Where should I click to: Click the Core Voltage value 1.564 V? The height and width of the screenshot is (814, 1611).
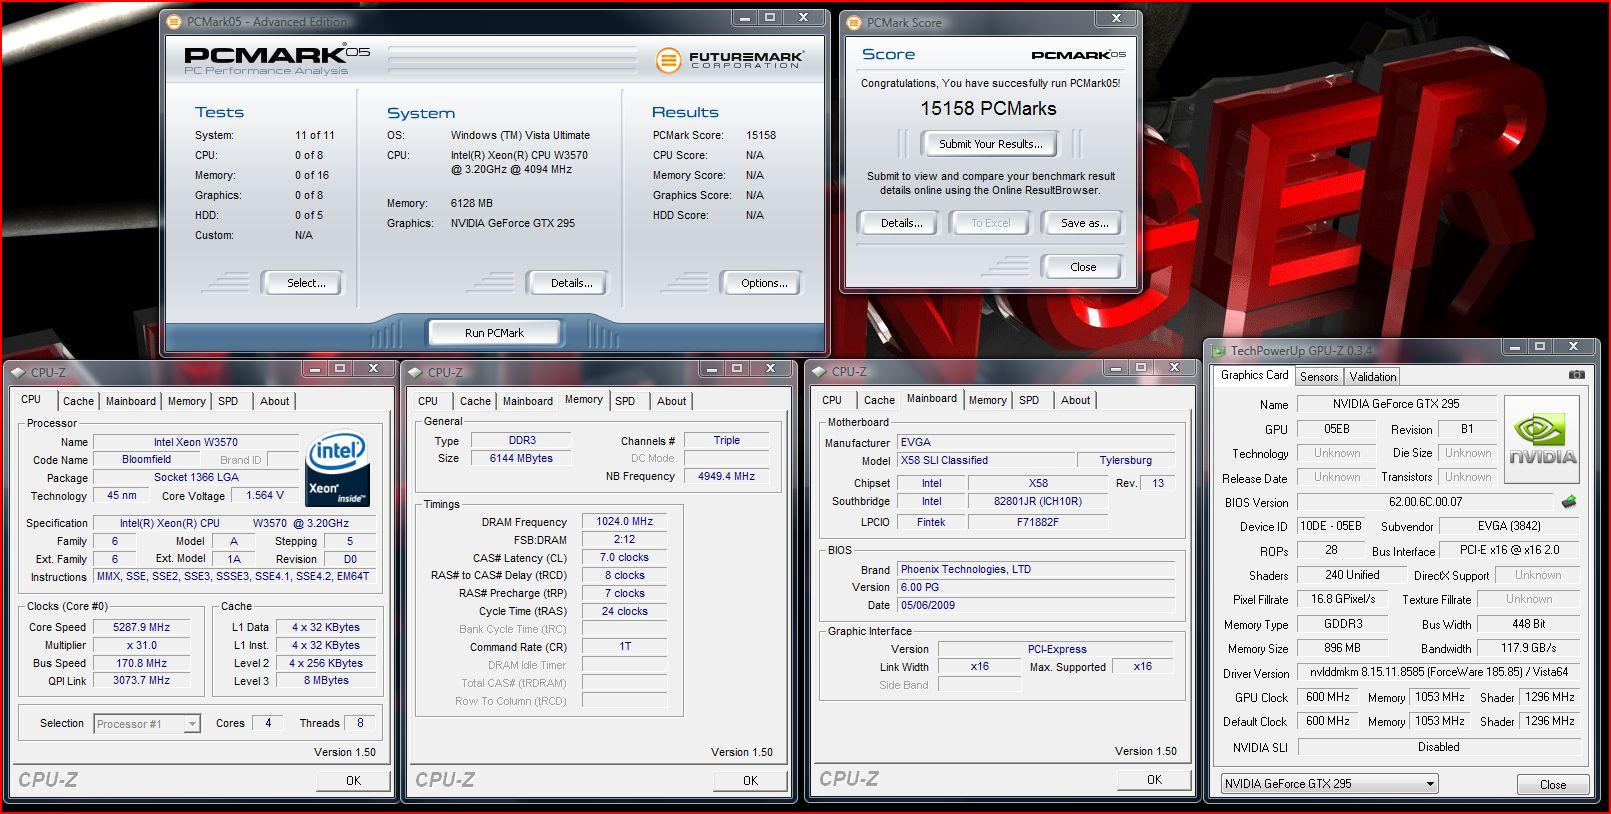265,495
